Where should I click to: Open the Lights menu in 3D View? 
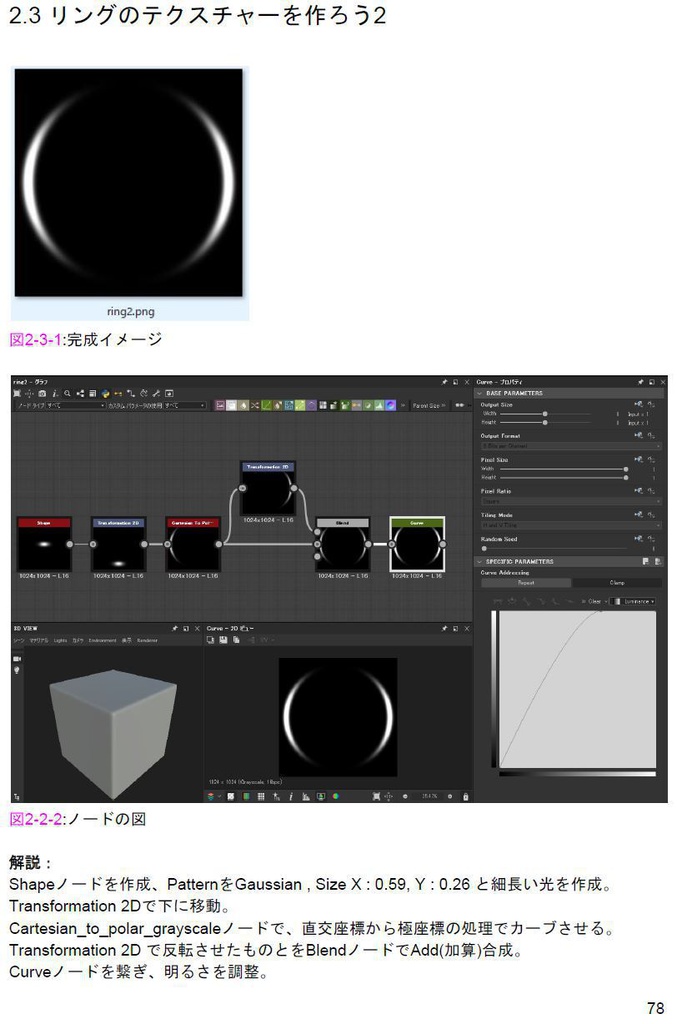coord(60,641)
